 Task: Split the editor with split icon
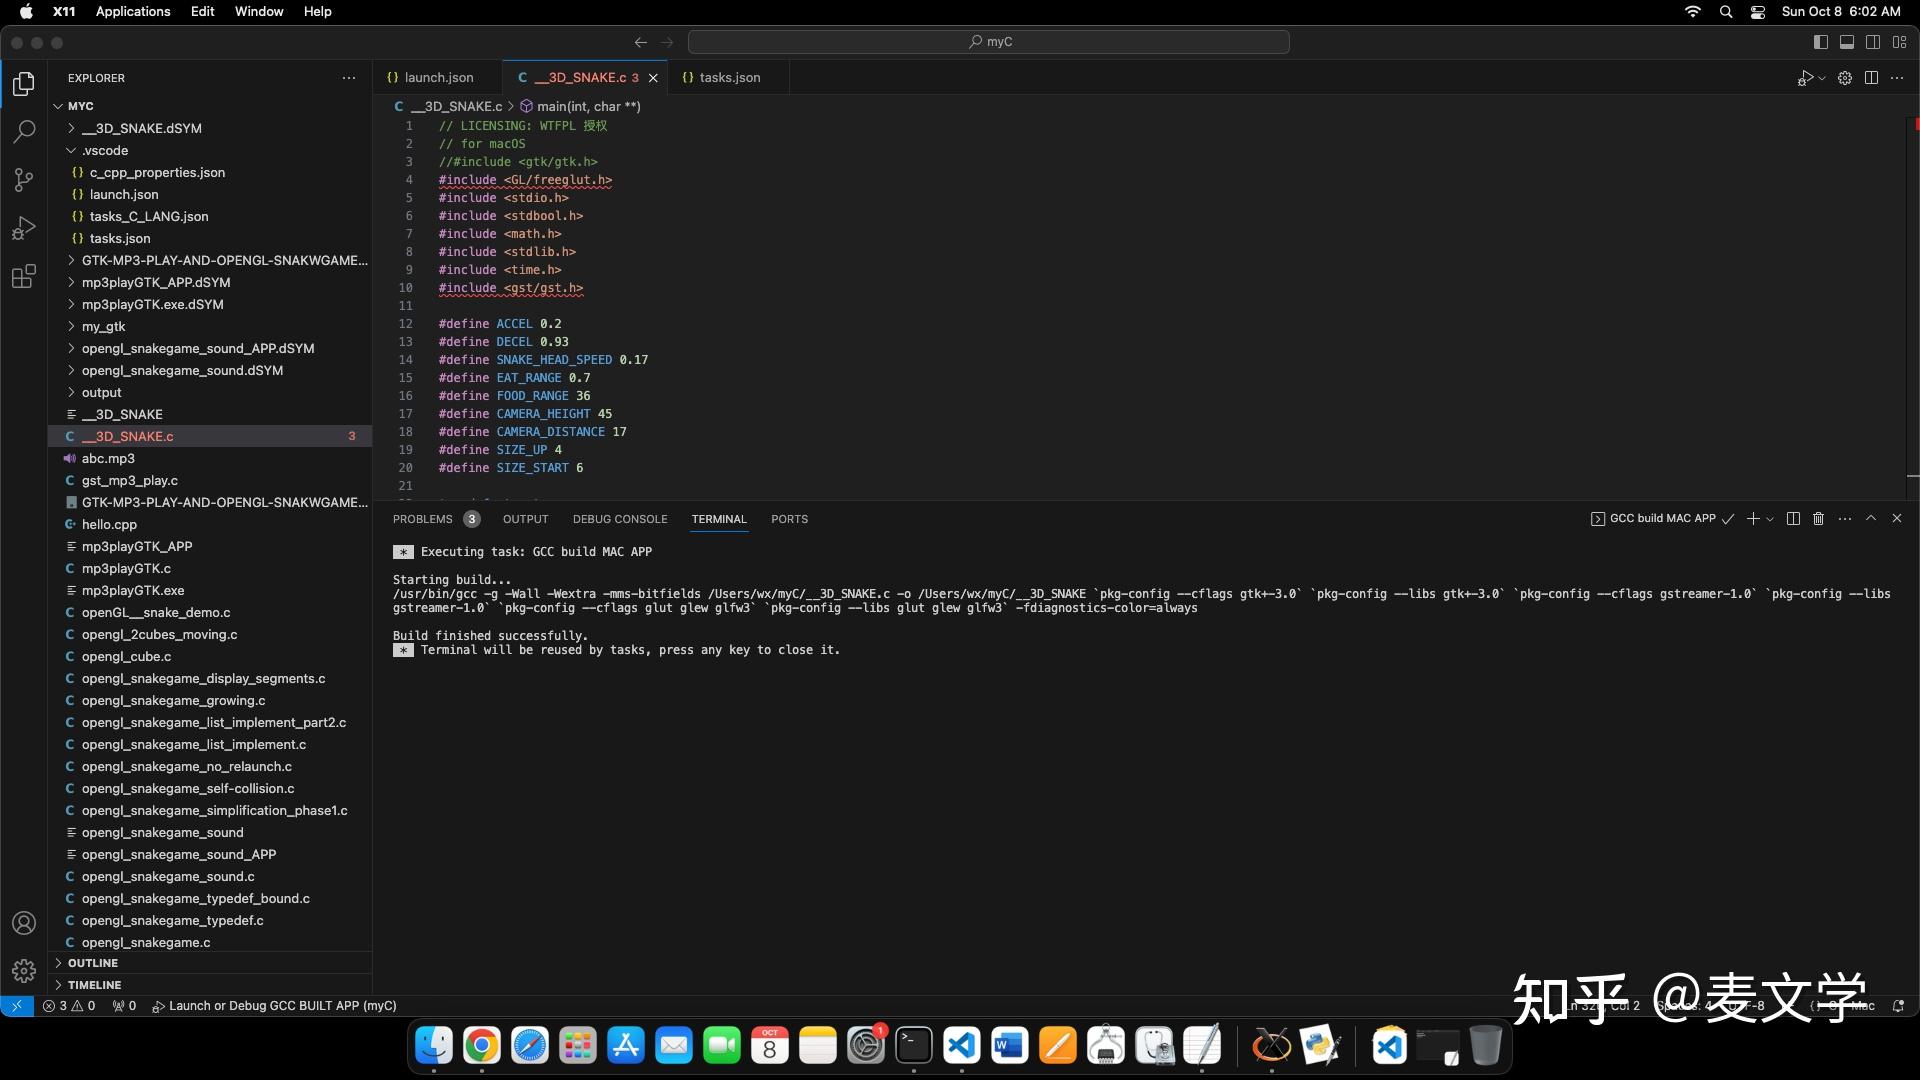[x=1871, y=77]
